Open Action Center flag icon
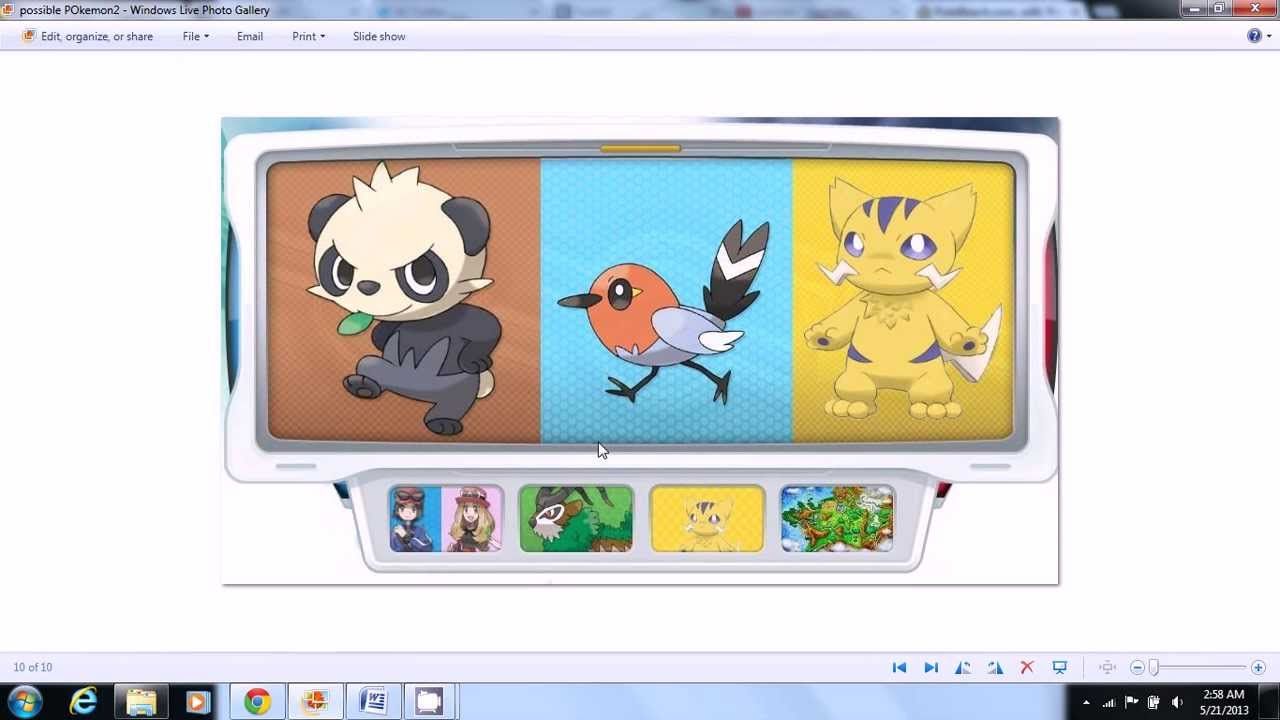 point(1131,703)
